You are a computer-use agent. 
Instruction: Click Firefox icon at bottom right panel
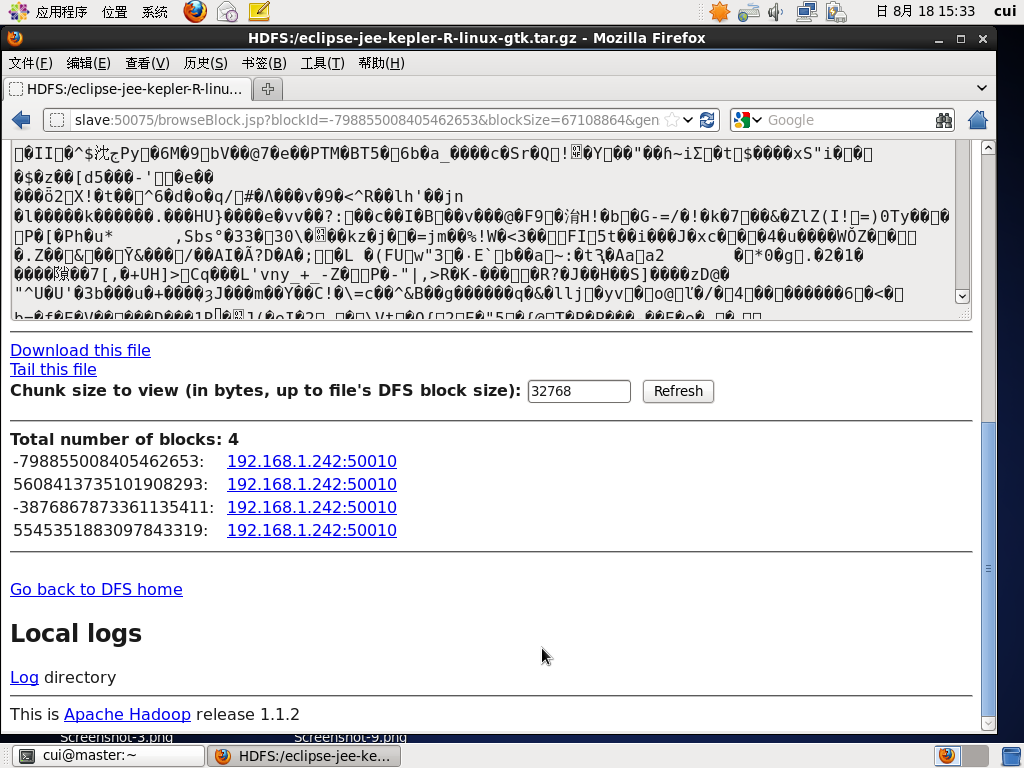point(947,756)
